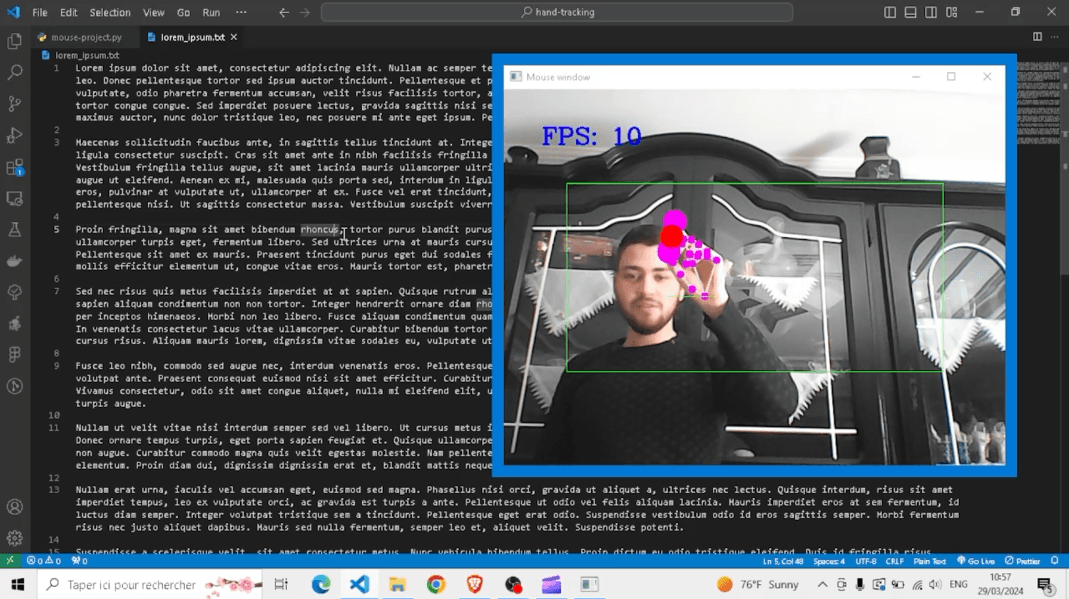Open the Accounts icon in activity bar
Screen dimensions: 1069x599
tap(15, 507)
